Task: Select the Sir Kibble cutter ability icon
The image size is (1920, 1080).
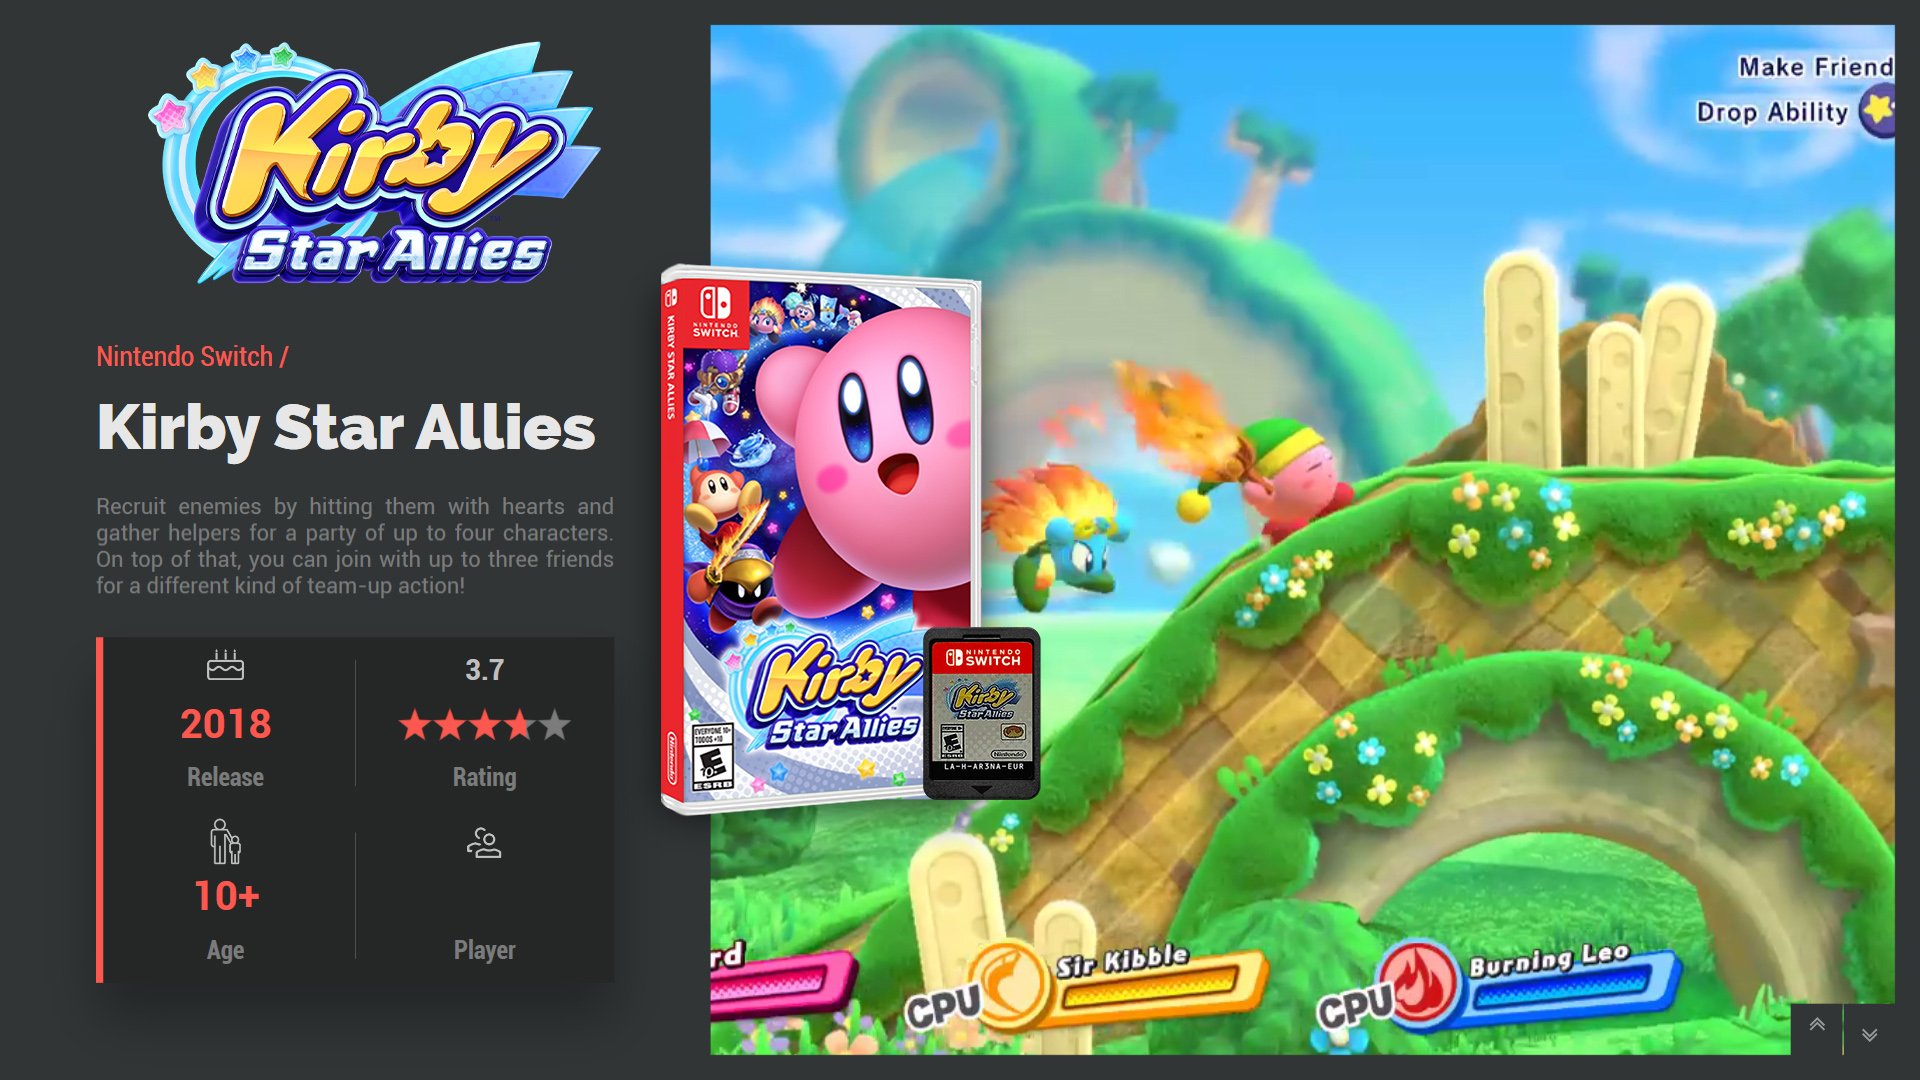Action: click(x=1010, y=984)
